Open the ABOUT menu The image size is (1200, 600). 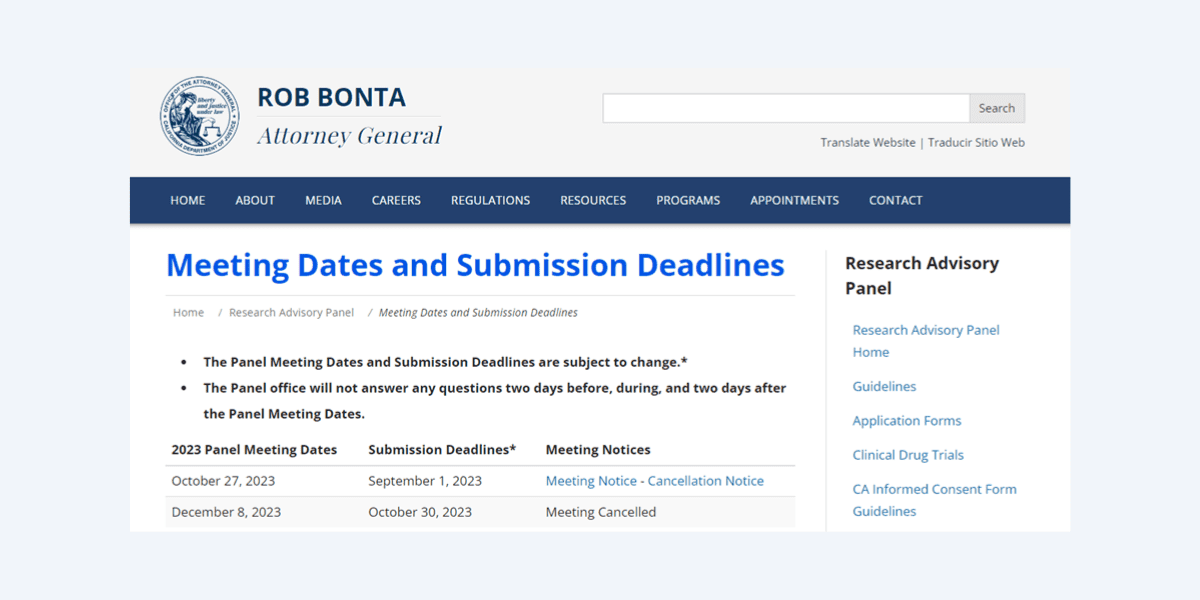(x=255, y=200)
